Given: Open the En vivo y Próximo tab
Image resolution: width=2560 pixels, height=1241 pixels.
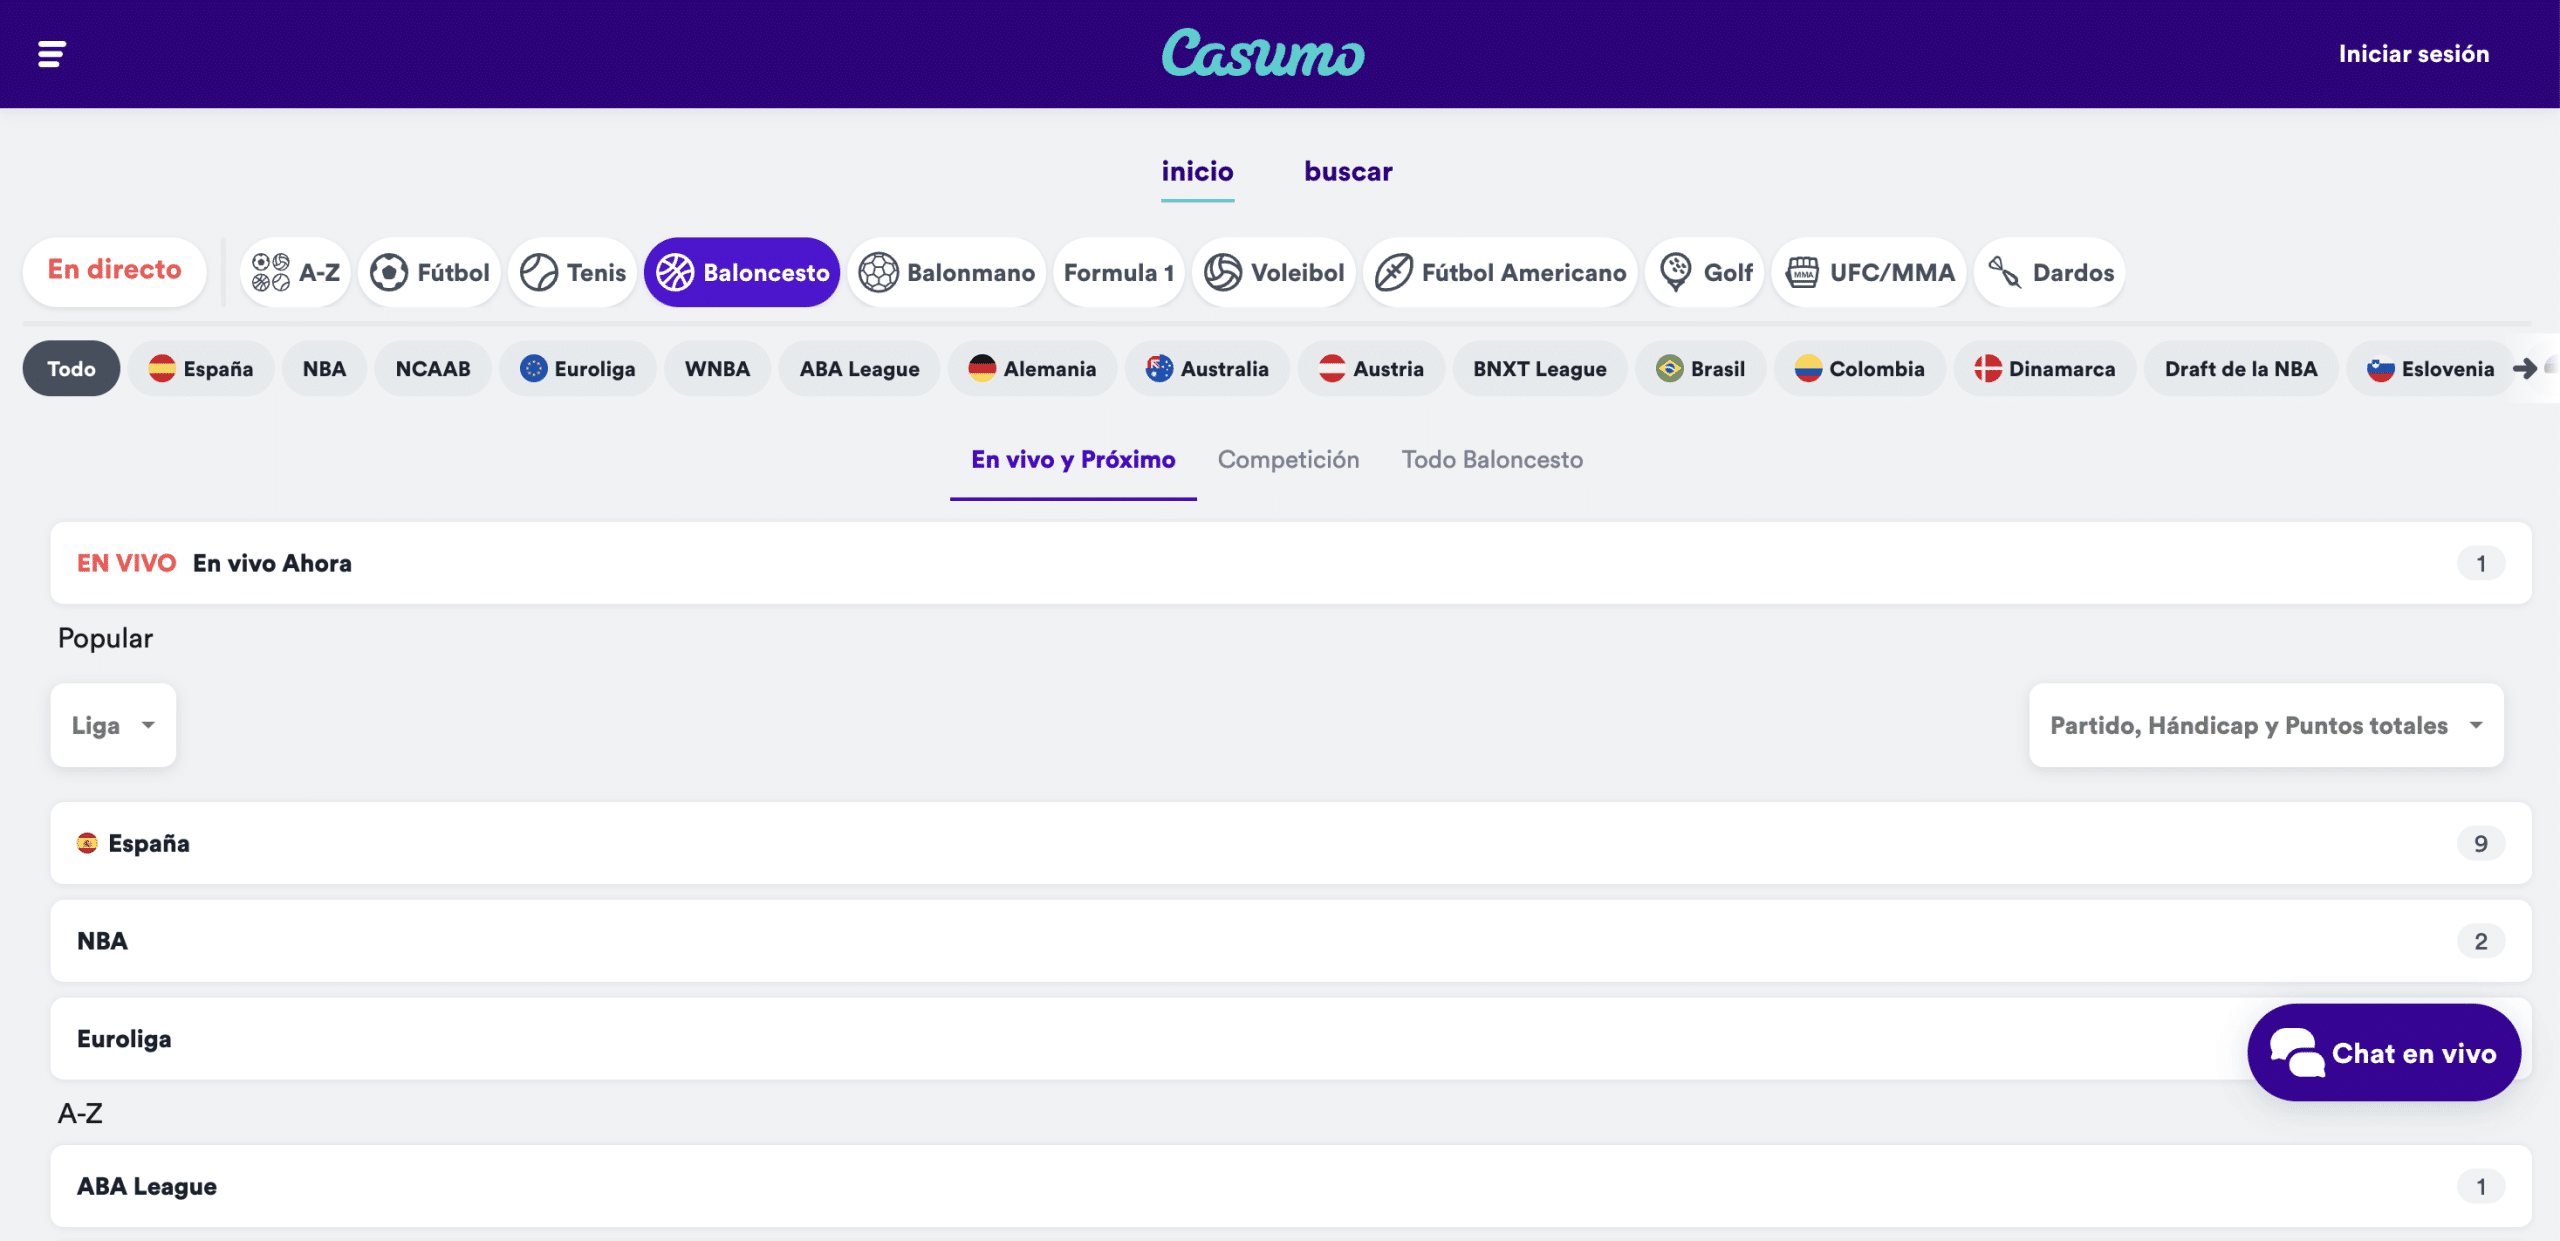Looking at the screenshot, I should (x=1073, y=460).
